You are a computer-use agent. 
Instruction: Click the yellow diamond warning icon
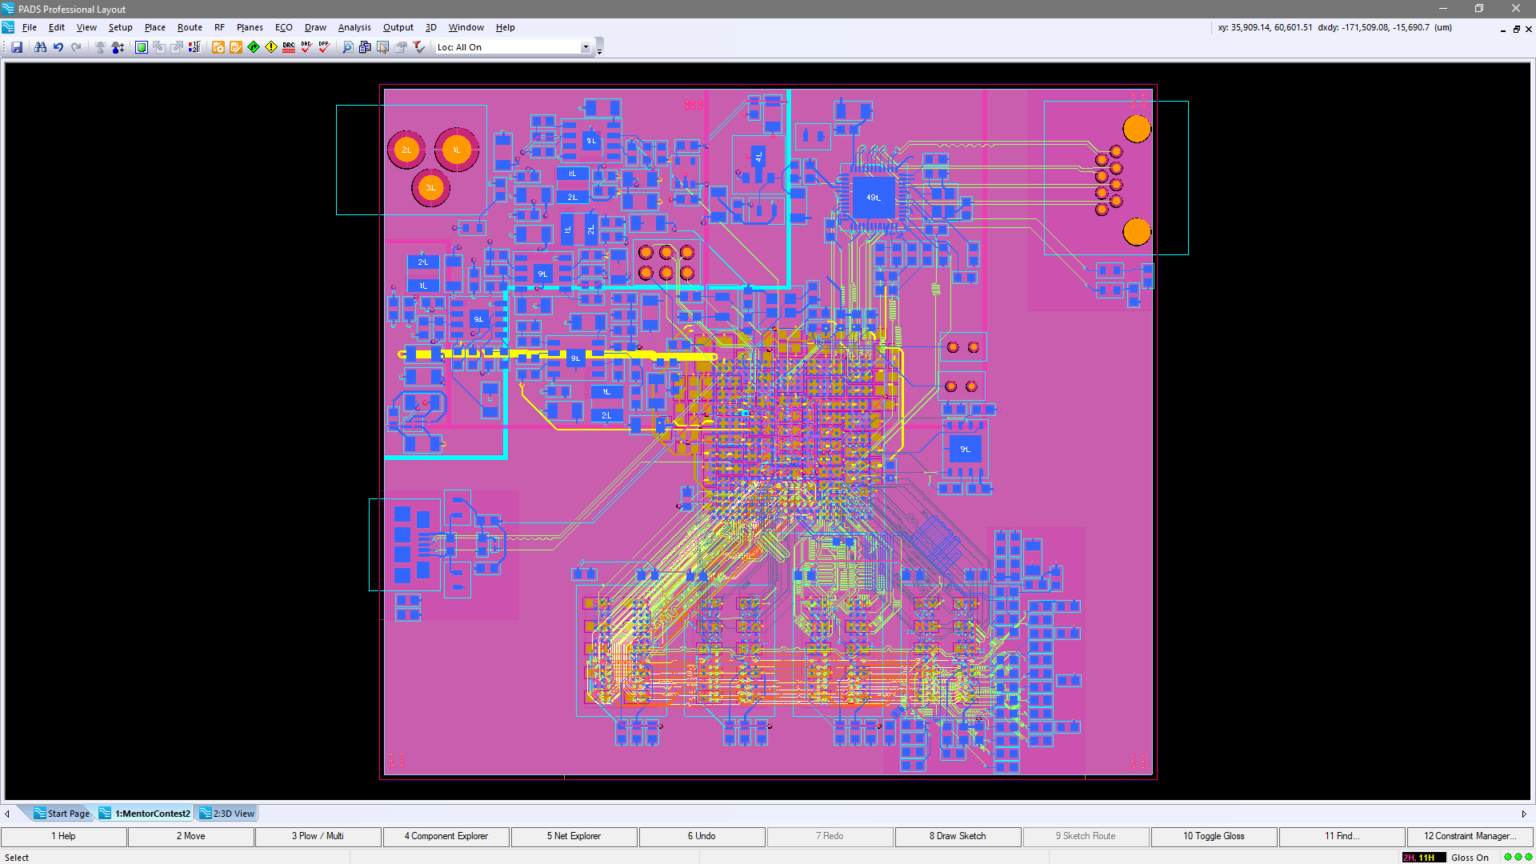coord(271,47)
